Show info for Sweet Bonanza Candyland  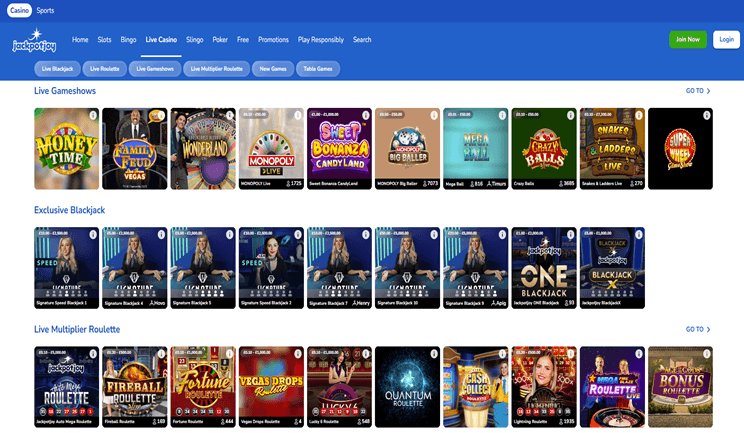tap(366, 115)
